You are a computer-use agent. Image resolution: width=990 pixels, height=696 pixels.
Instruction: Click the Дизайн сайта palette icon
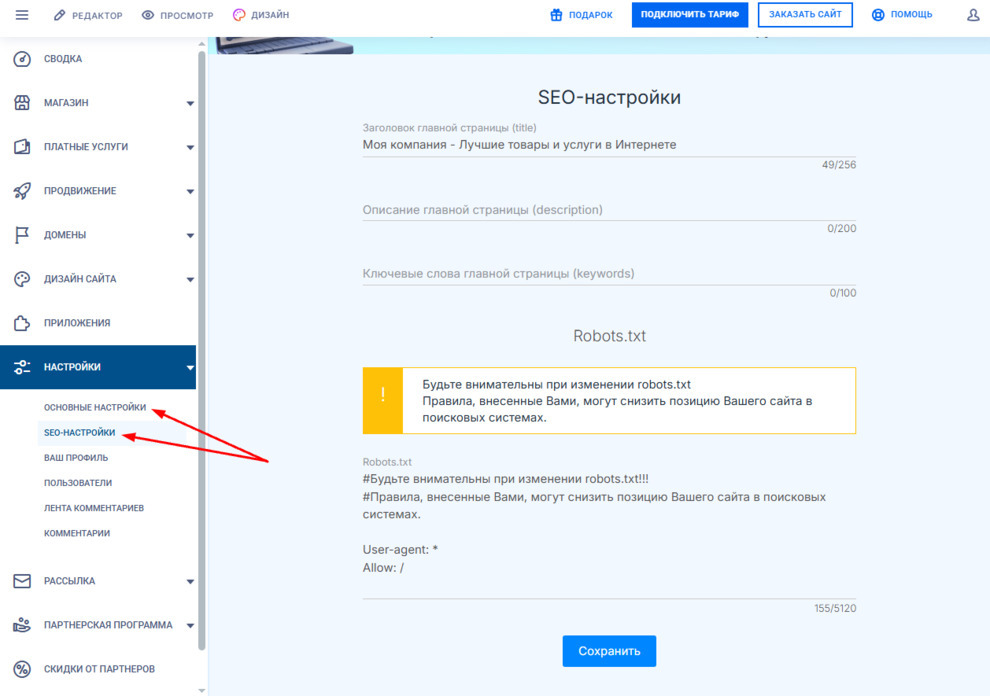point(22,279)
